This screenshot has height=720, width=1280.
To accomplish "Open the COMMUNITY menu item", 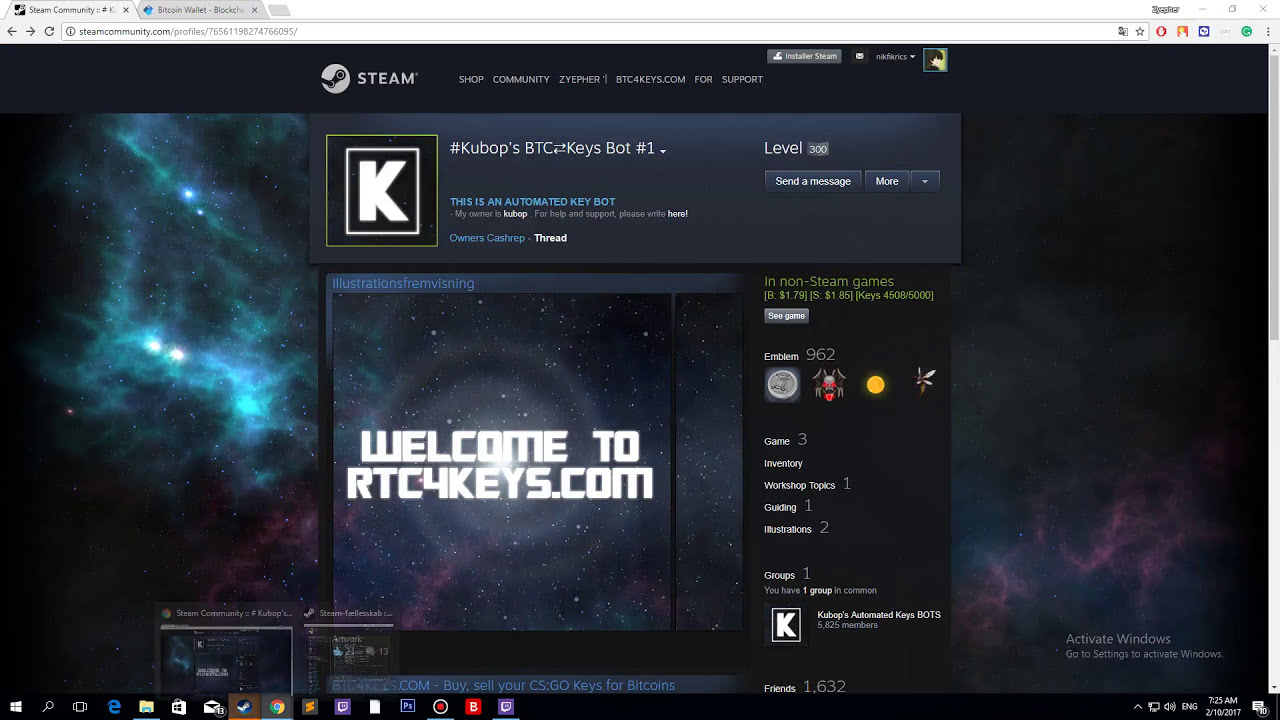I will pos(521,80).
